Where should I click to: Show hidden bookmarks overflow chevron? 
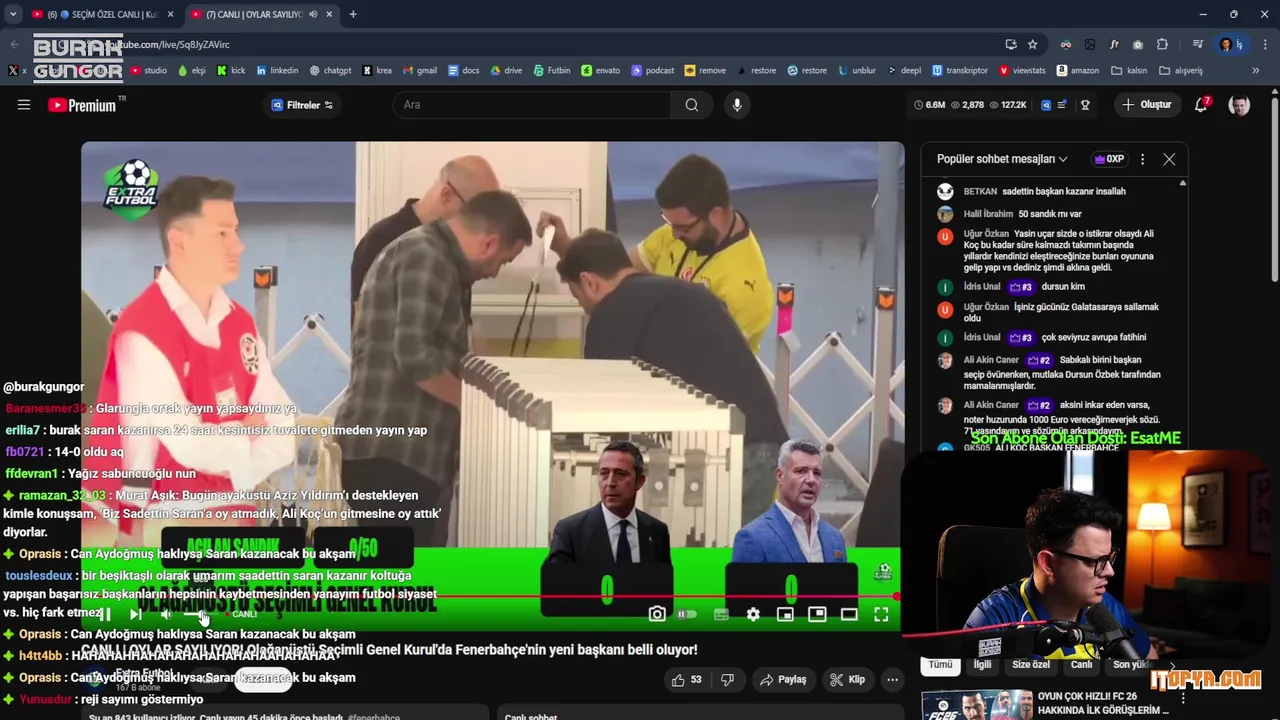click(1255, 70)
